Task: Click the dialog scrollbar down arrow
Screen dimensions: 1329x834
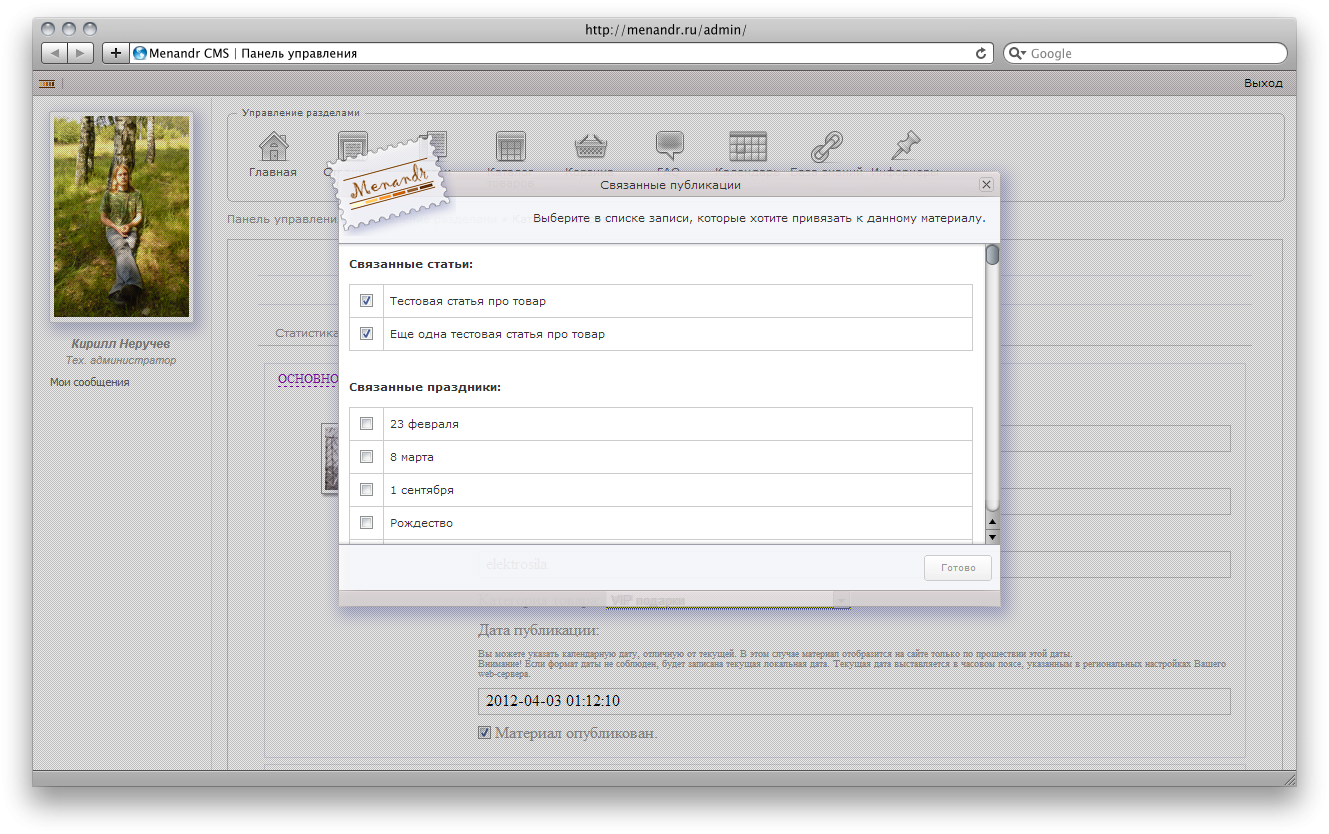Action: [x=991, y=537]
